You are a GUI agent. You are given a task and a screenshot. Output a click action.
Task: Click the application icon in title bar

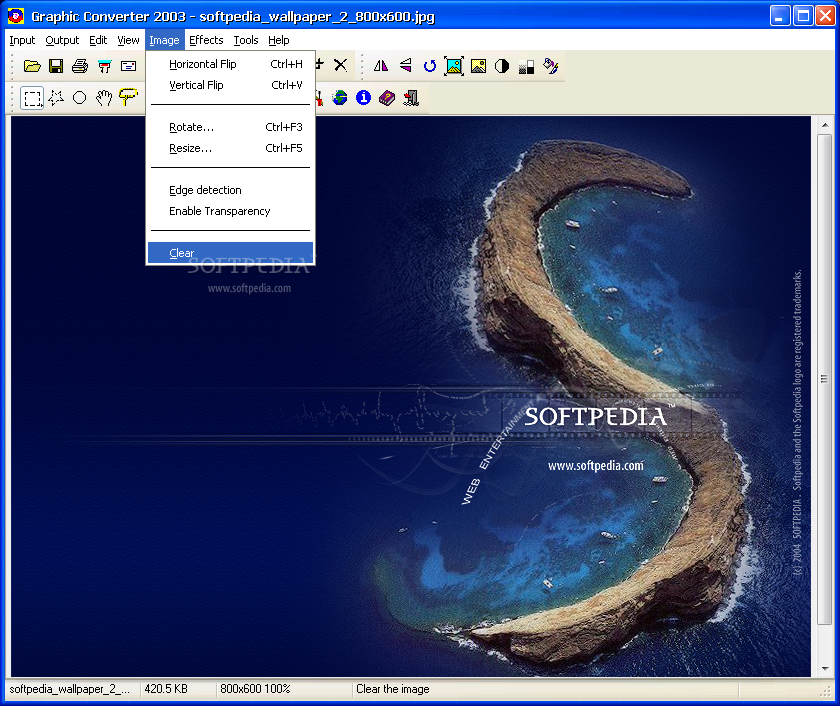16,16
